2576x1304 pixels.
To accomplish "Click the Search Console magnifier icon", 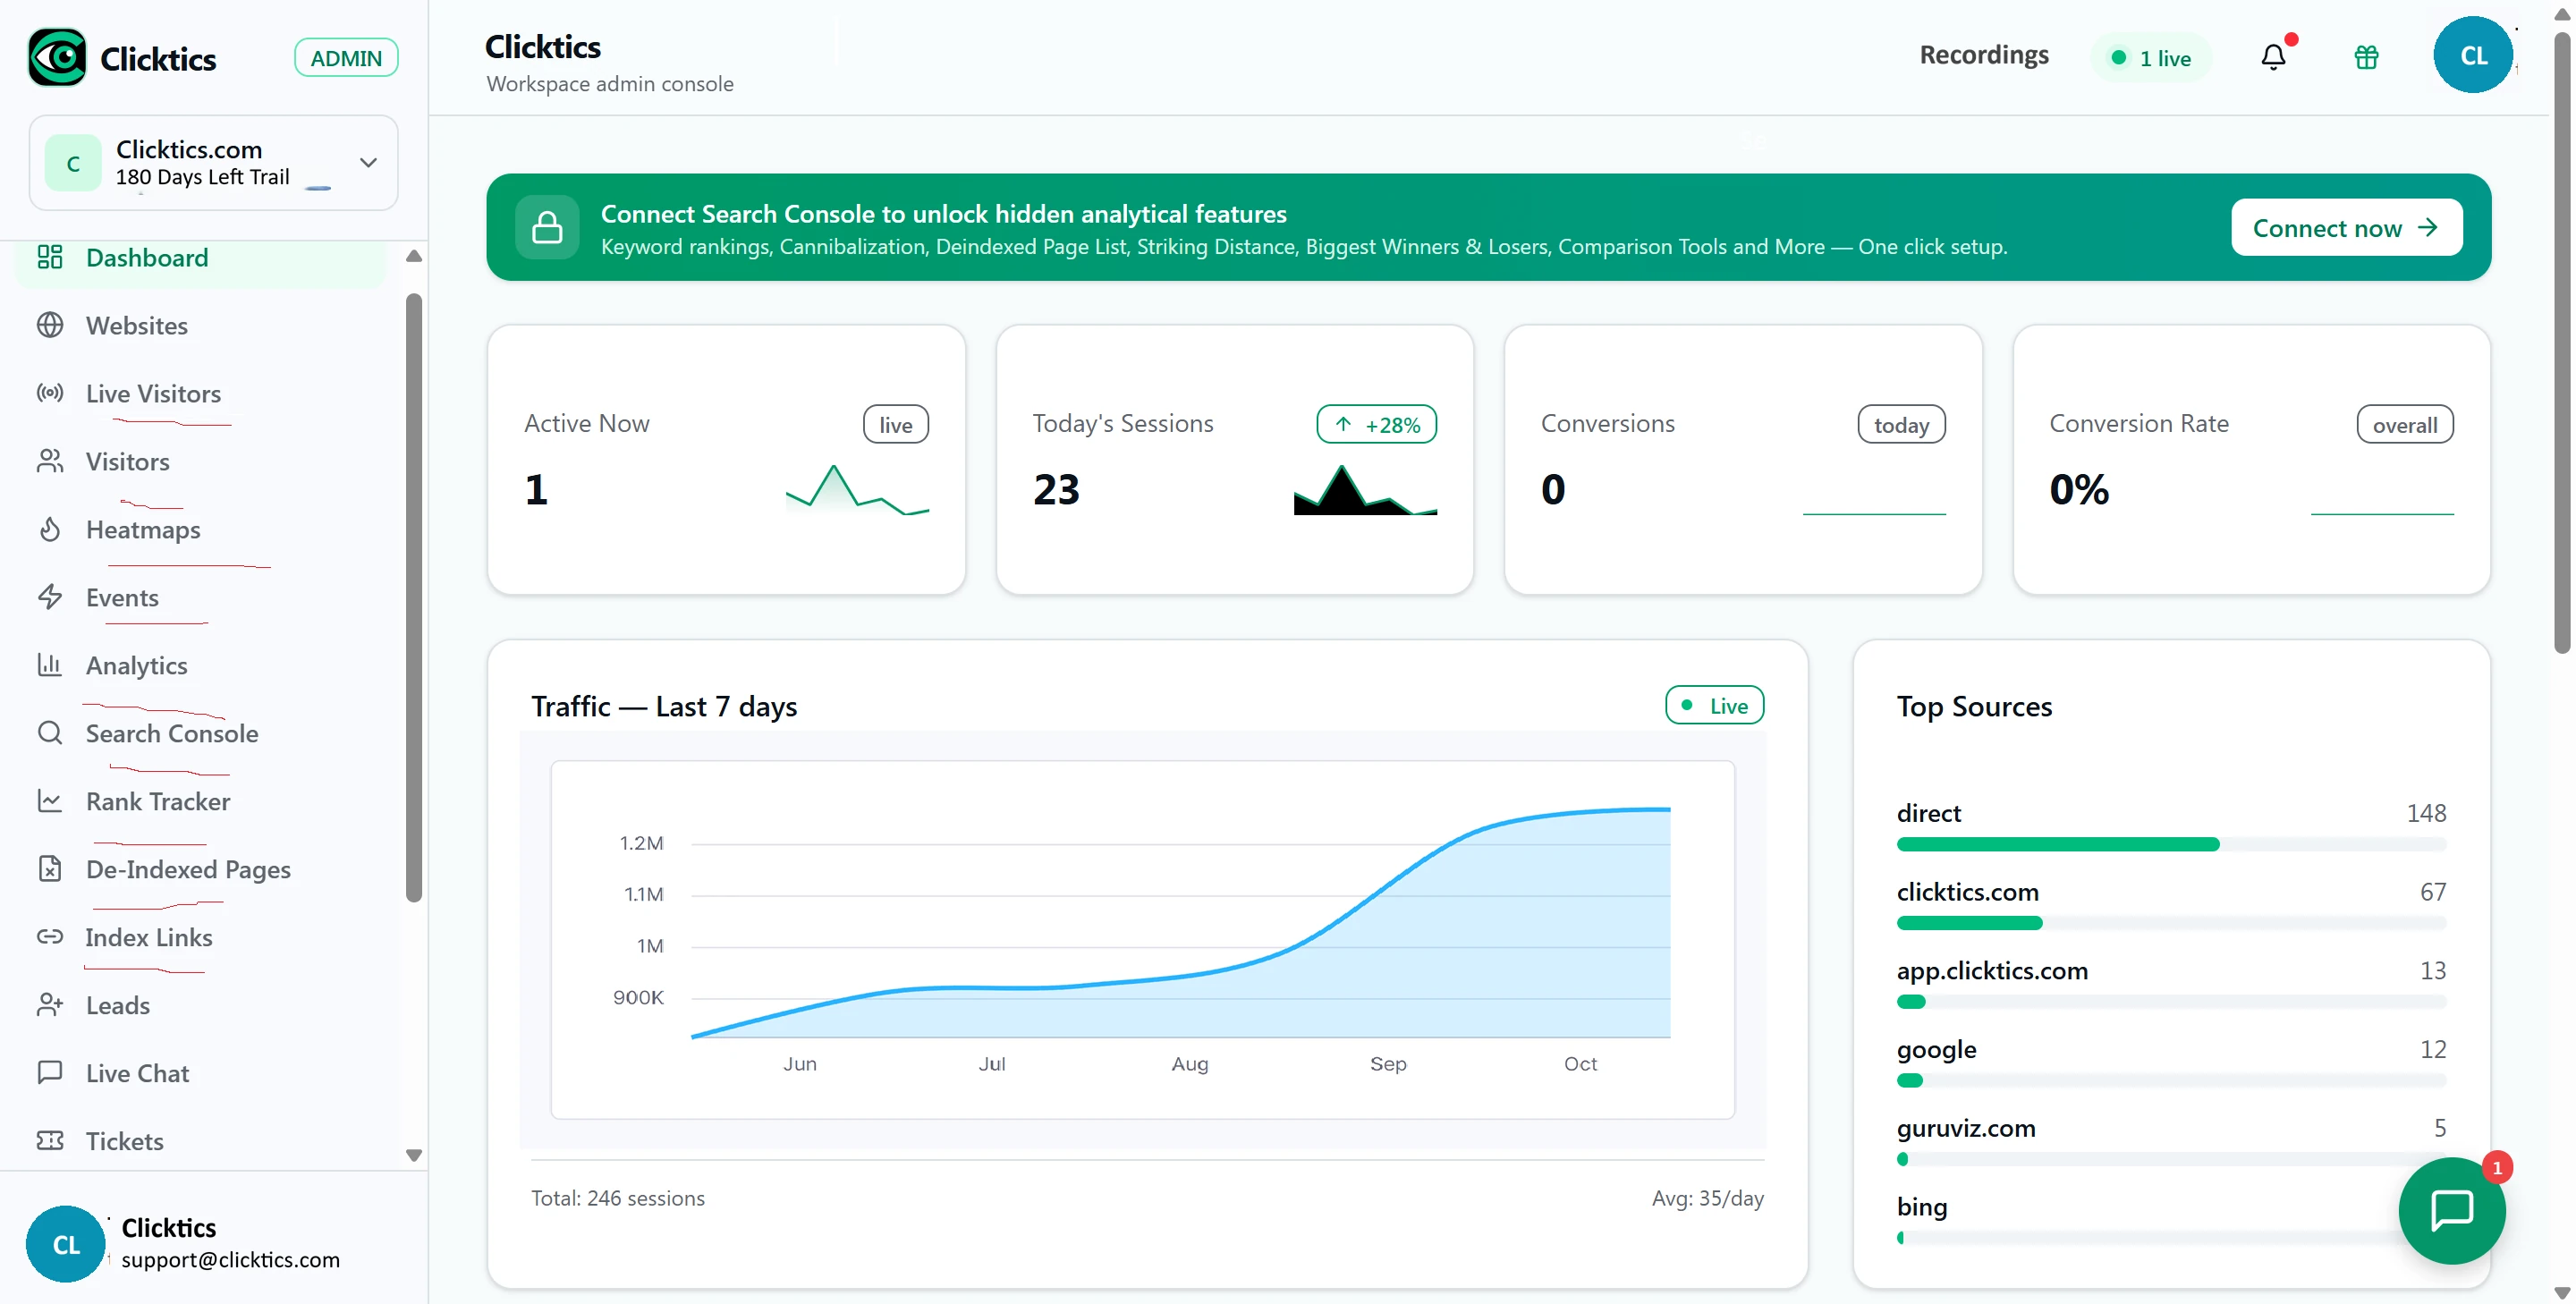I will pos(50,733).
